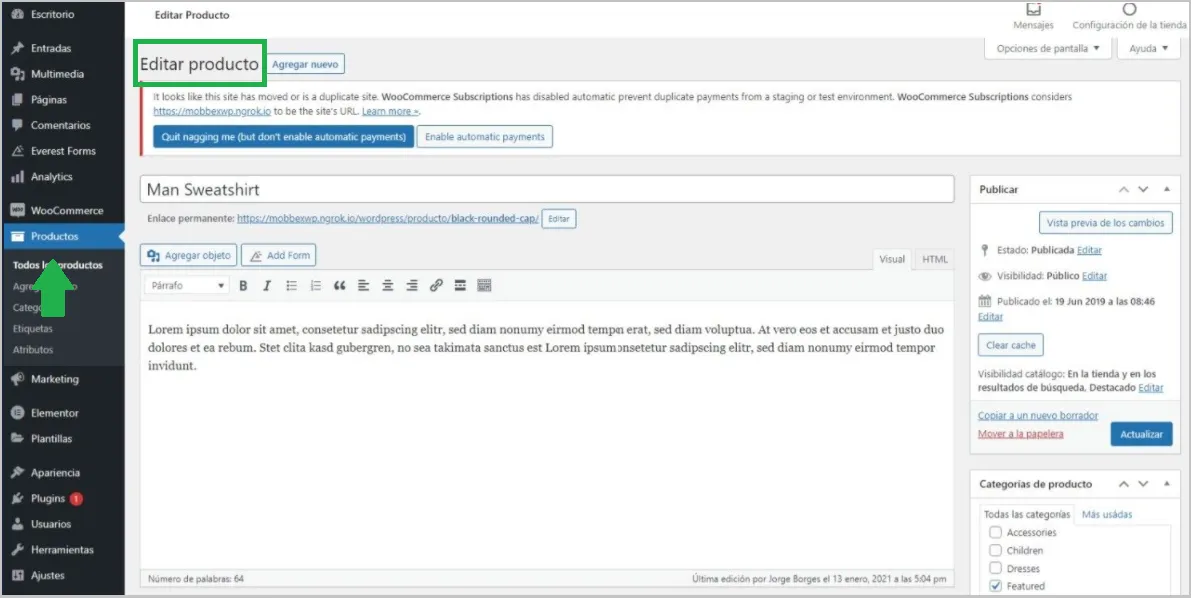The height and width of the screenshot is (598, 1191).
Task: Apply italic formatting in editor toolbar
Action: click(x=267, y=286)
